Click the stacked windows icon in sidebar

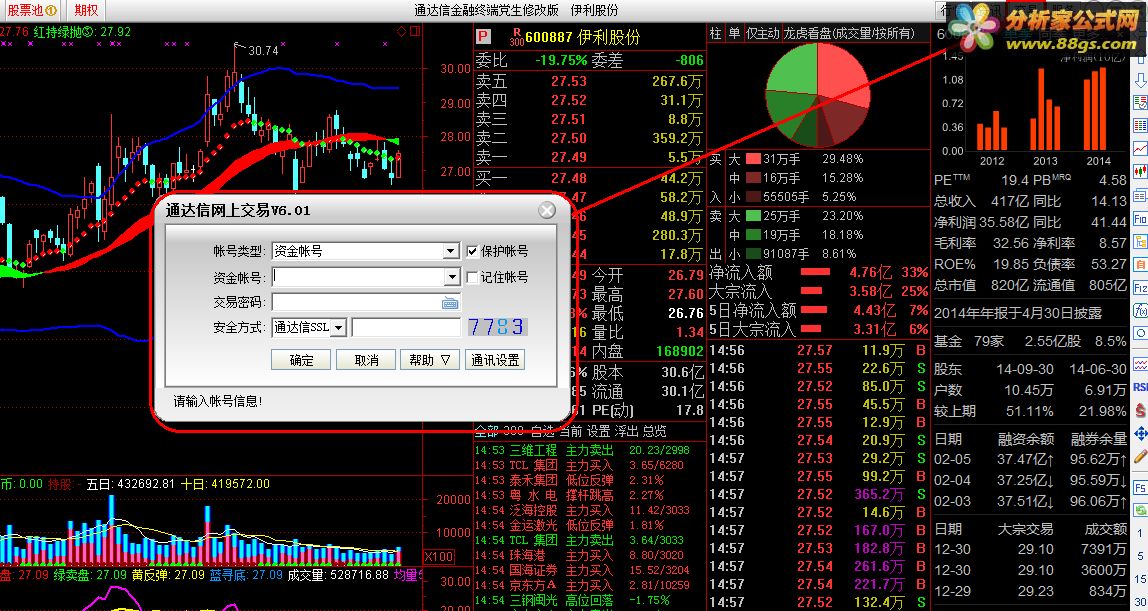point(1141,195)
